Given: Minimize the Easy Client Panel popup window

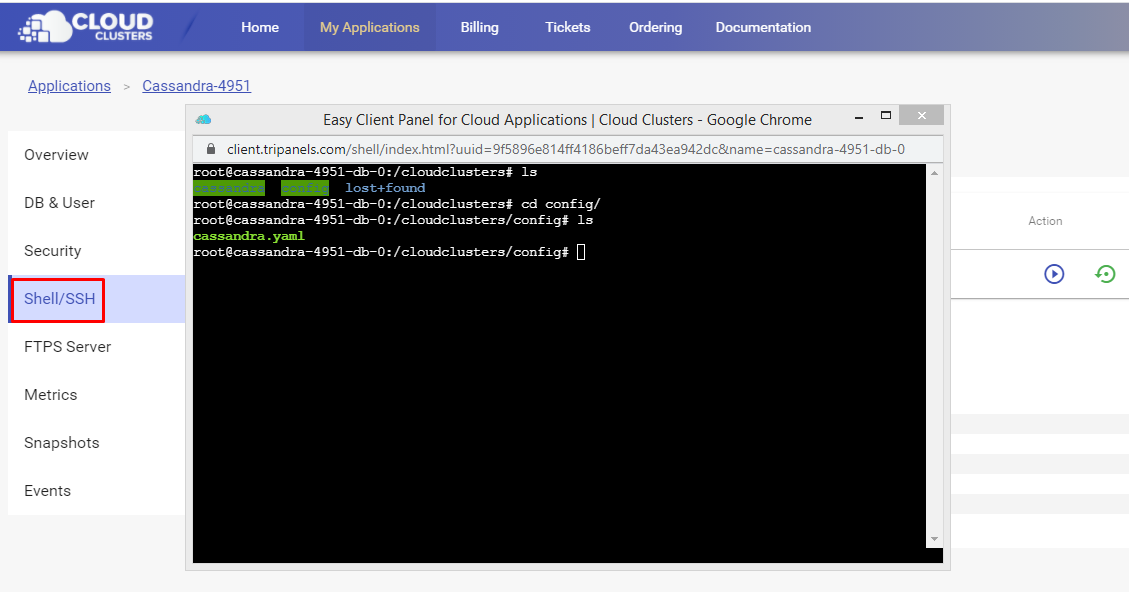Looking at the screenshot, I should click(x=858, y=117).
